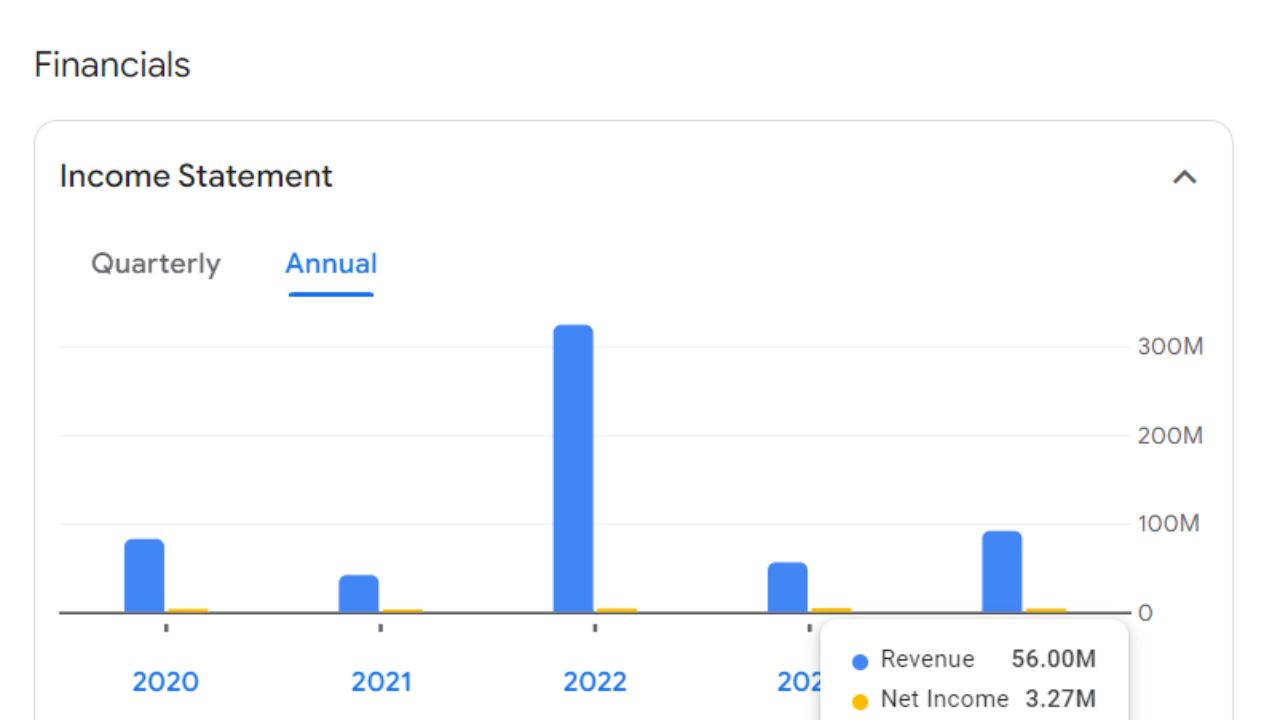Image resolution: width=1280 pixels, height=720 pixels.
Task: Switch to the Quarterly tab
Action: point(156,264)
